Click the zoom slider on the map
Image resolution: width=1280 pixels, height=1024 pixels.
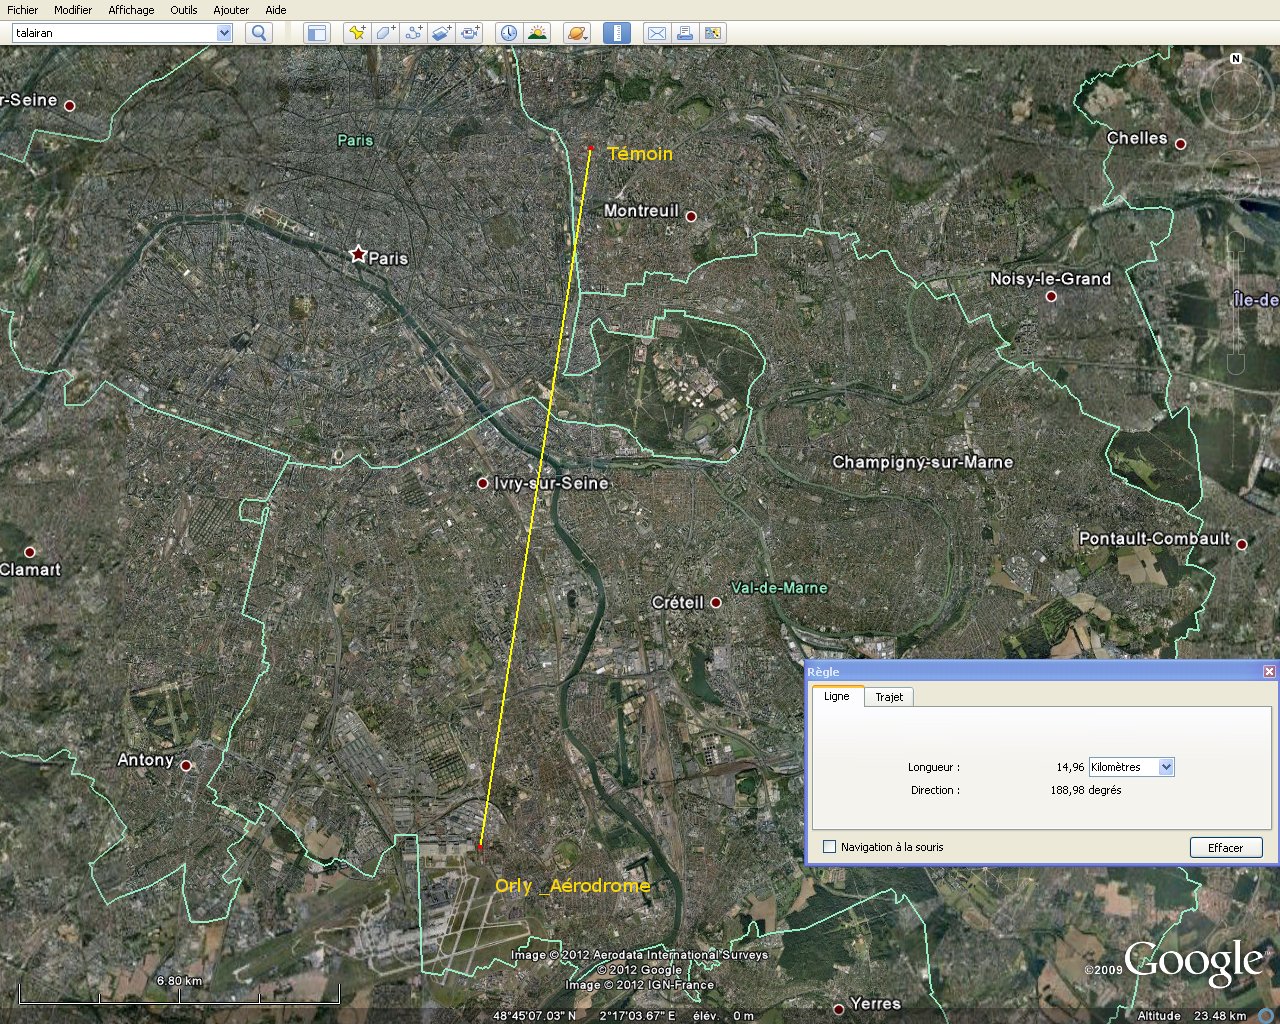tap(1236, 300)
